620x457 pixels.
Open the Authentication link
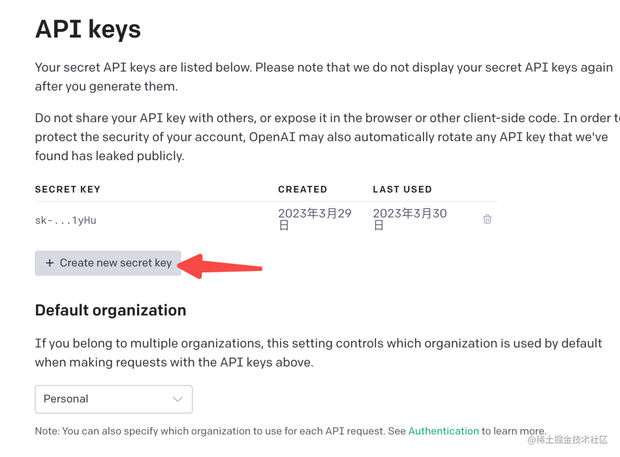click(x=443, y=431)
